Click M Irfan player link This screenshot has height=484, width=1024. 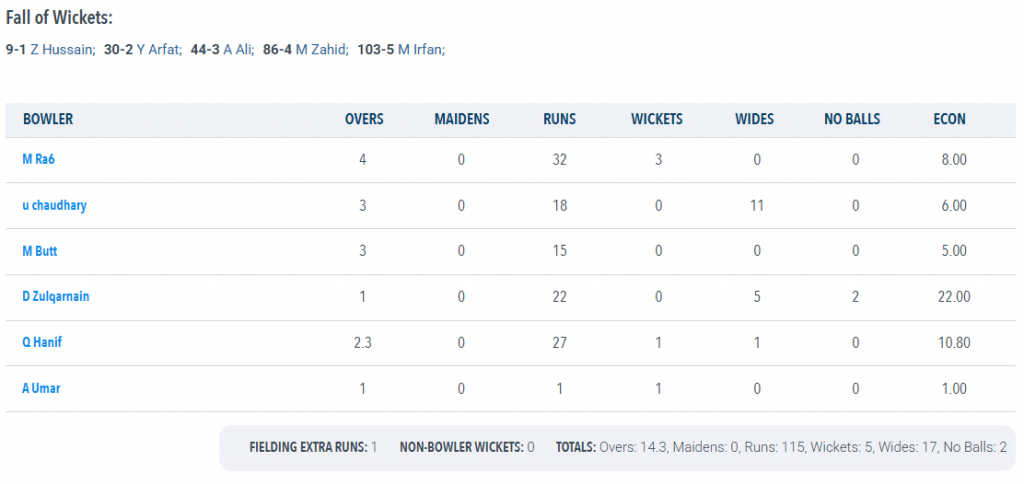point(421,50)
